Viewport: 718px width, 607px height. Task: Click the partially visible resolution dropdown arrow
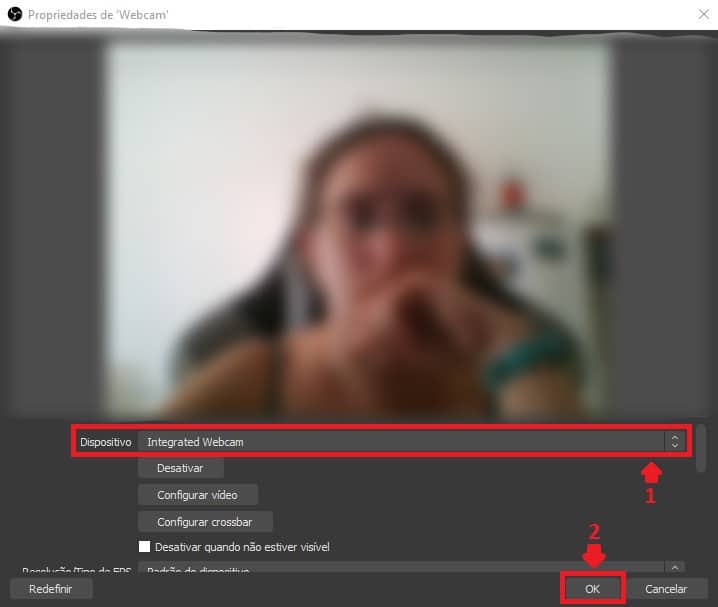coord(674,568)
